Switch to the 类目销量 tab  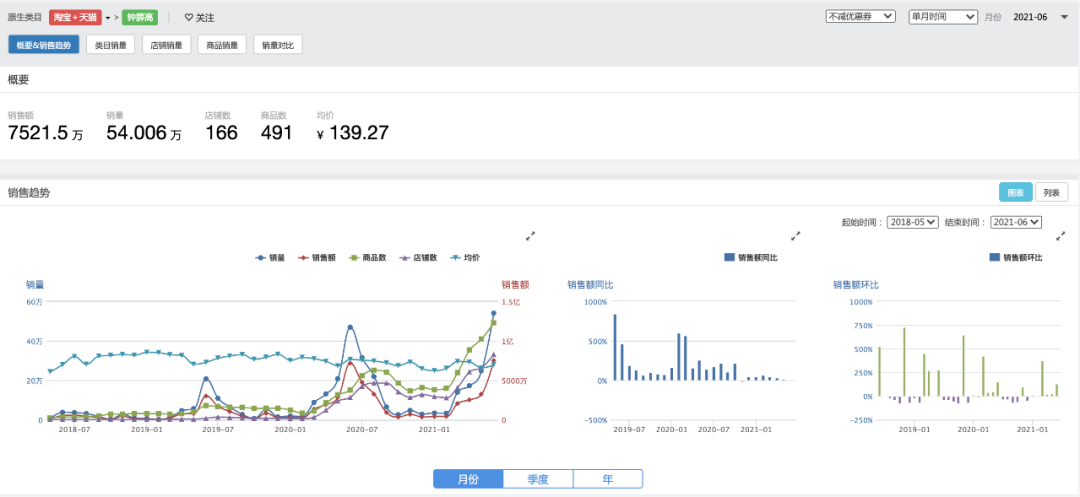[110, 45]
